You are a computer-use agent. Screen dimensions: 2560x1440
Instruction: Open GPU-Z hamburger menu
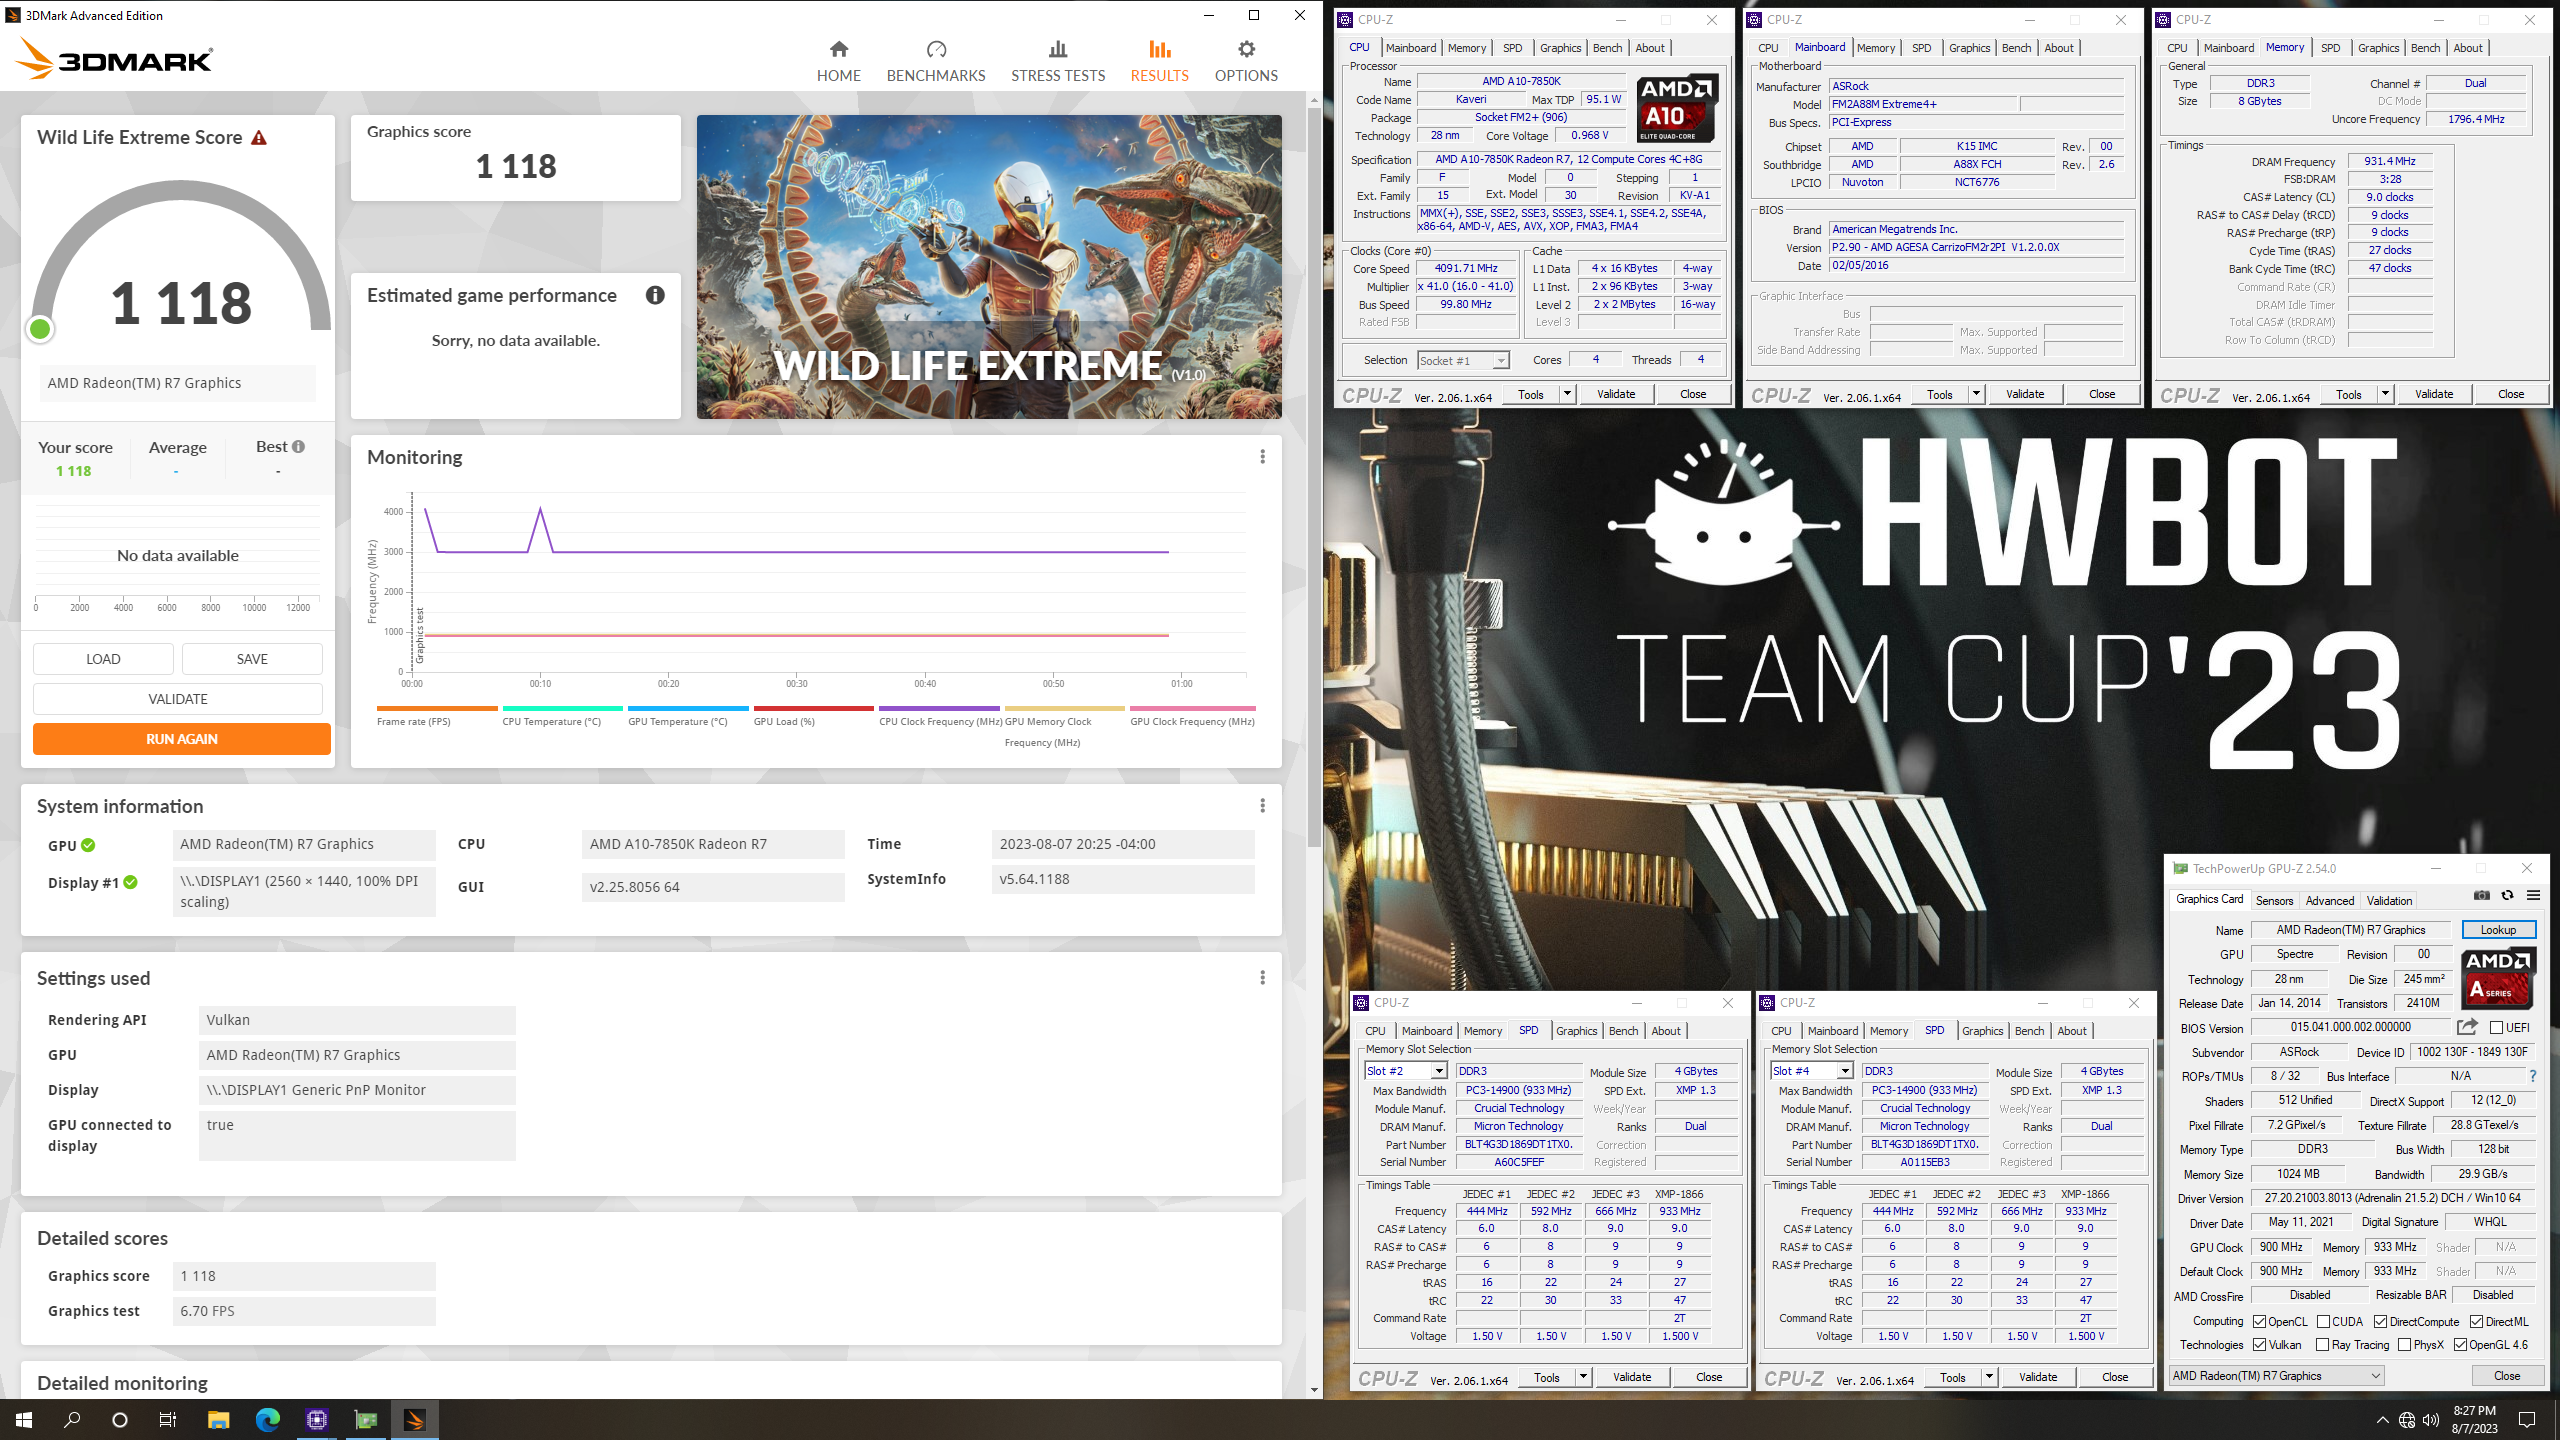2533,896
